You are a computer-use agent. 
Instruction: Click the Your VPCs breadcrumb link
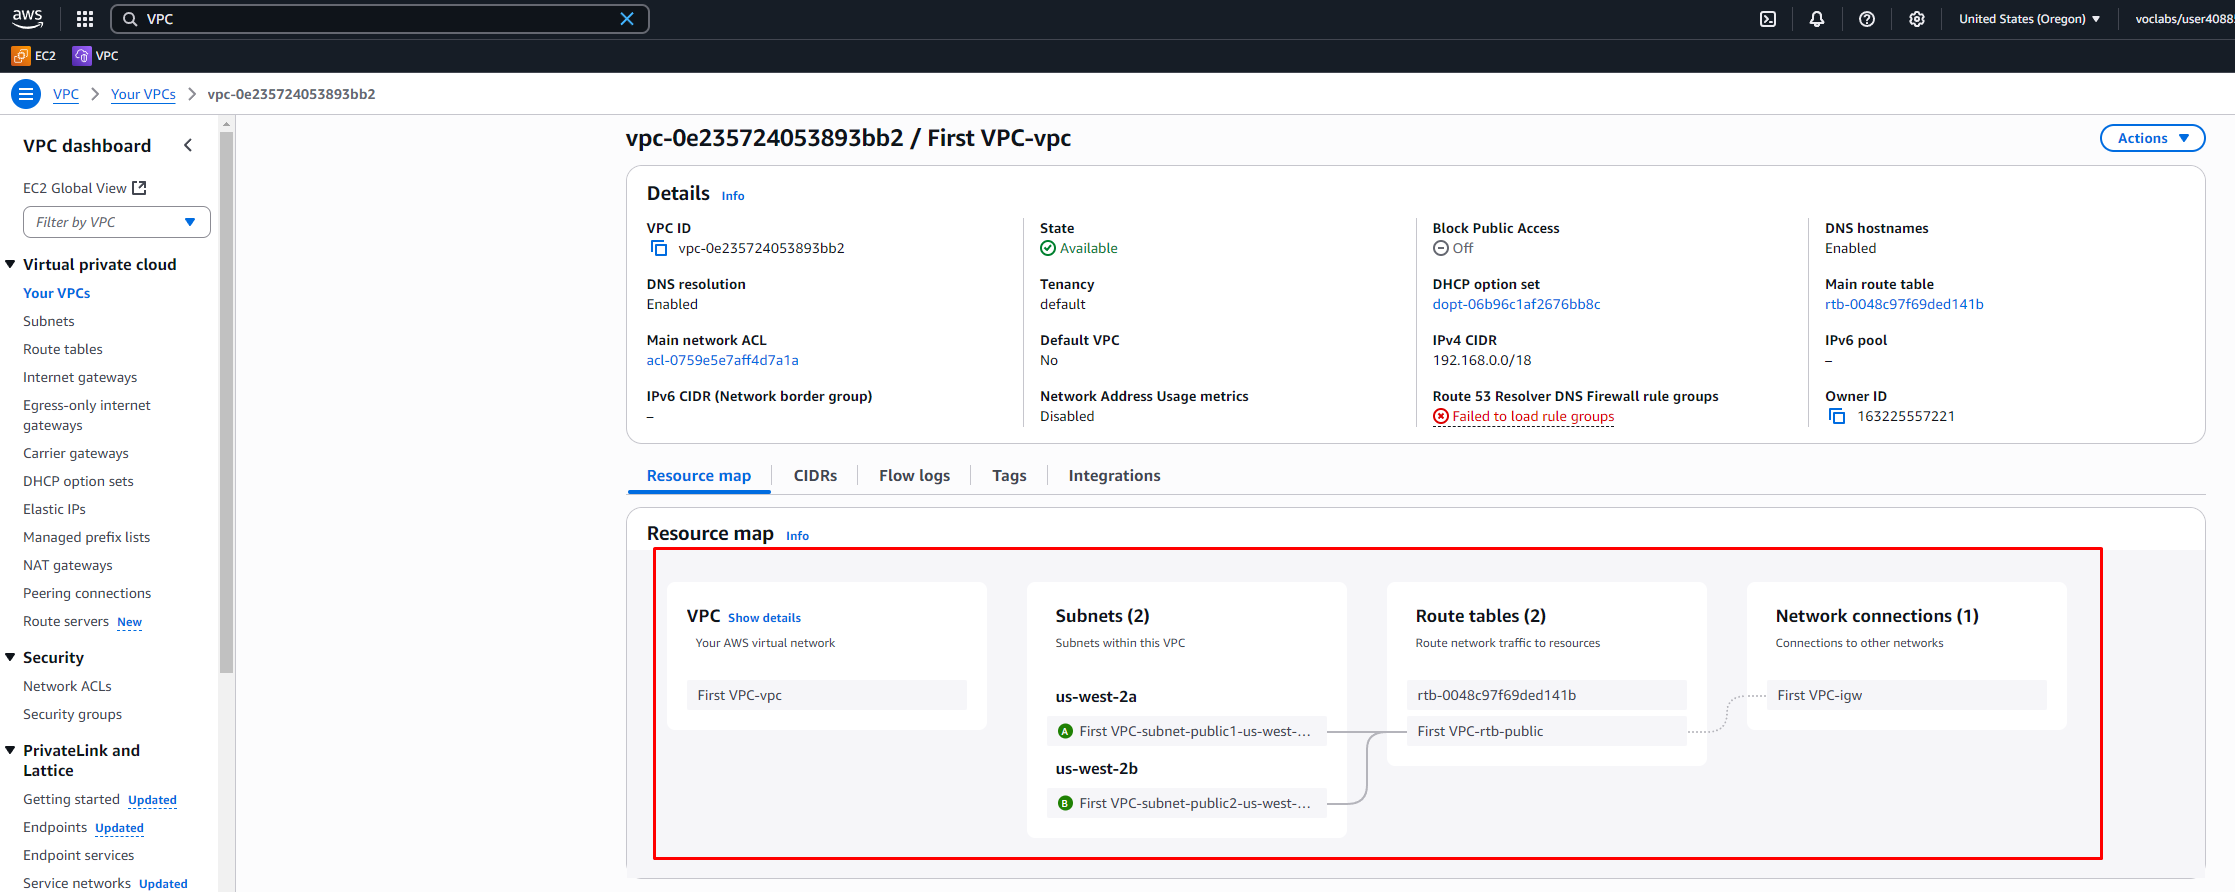143,94
